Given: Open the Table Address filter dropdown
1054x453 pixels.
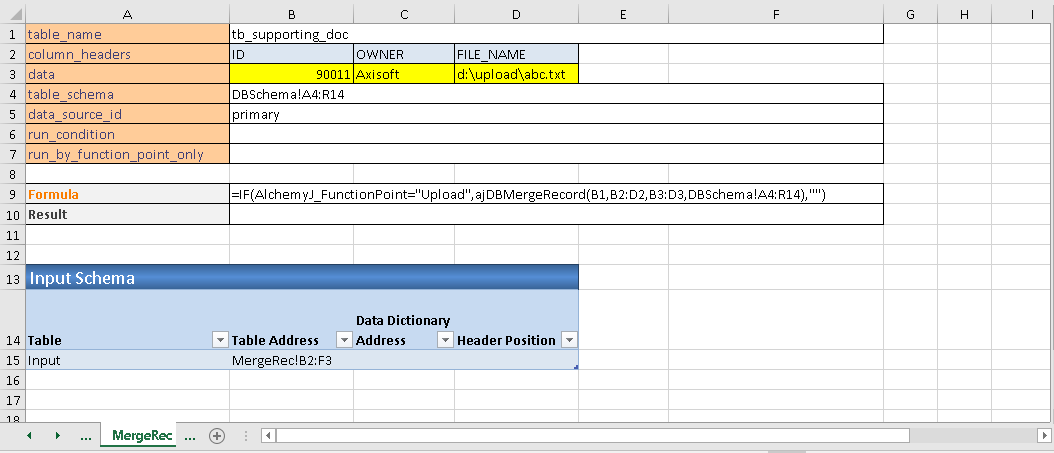Looking at the screenshot, I should pyautogui.click(x=344, y=340).
